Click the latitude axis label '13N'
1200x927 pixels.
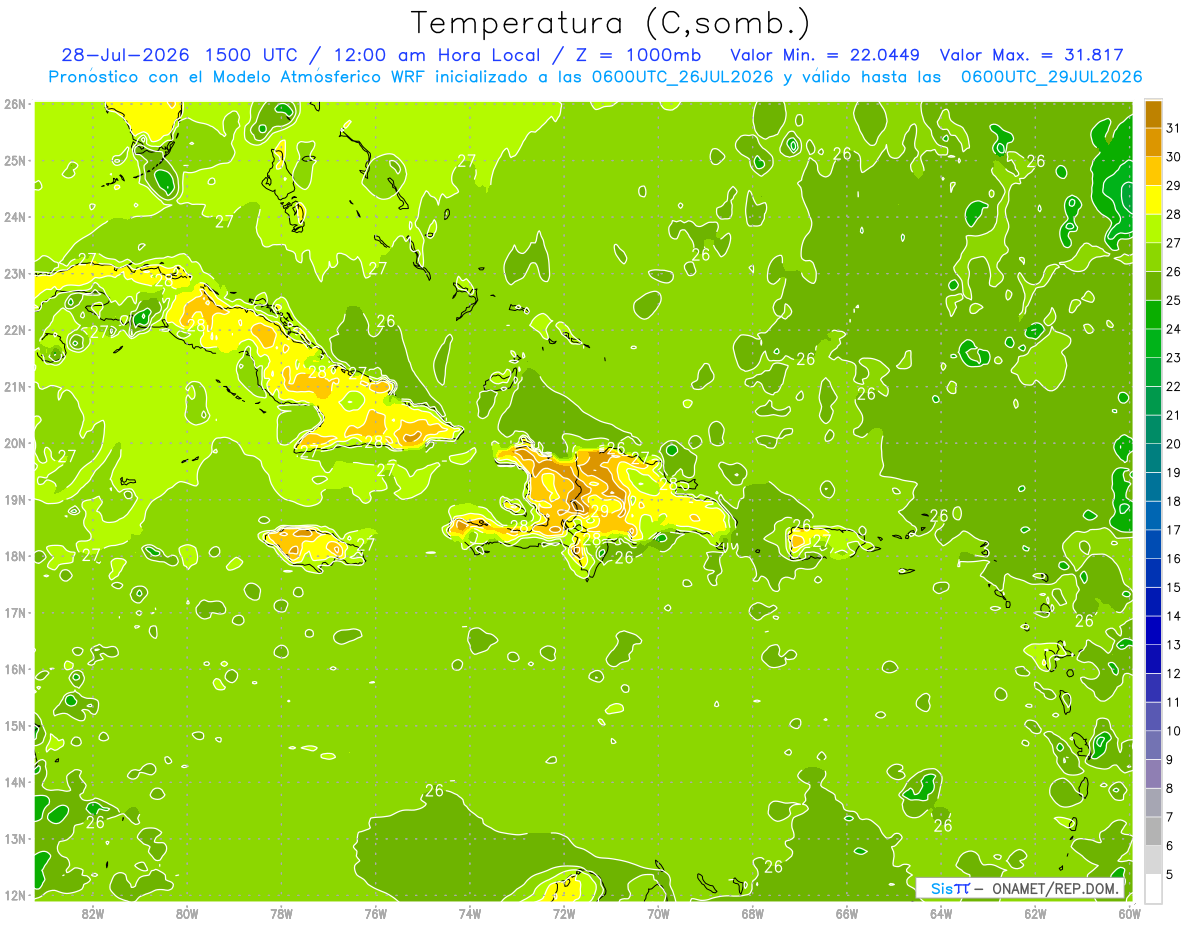click(15, 838)
